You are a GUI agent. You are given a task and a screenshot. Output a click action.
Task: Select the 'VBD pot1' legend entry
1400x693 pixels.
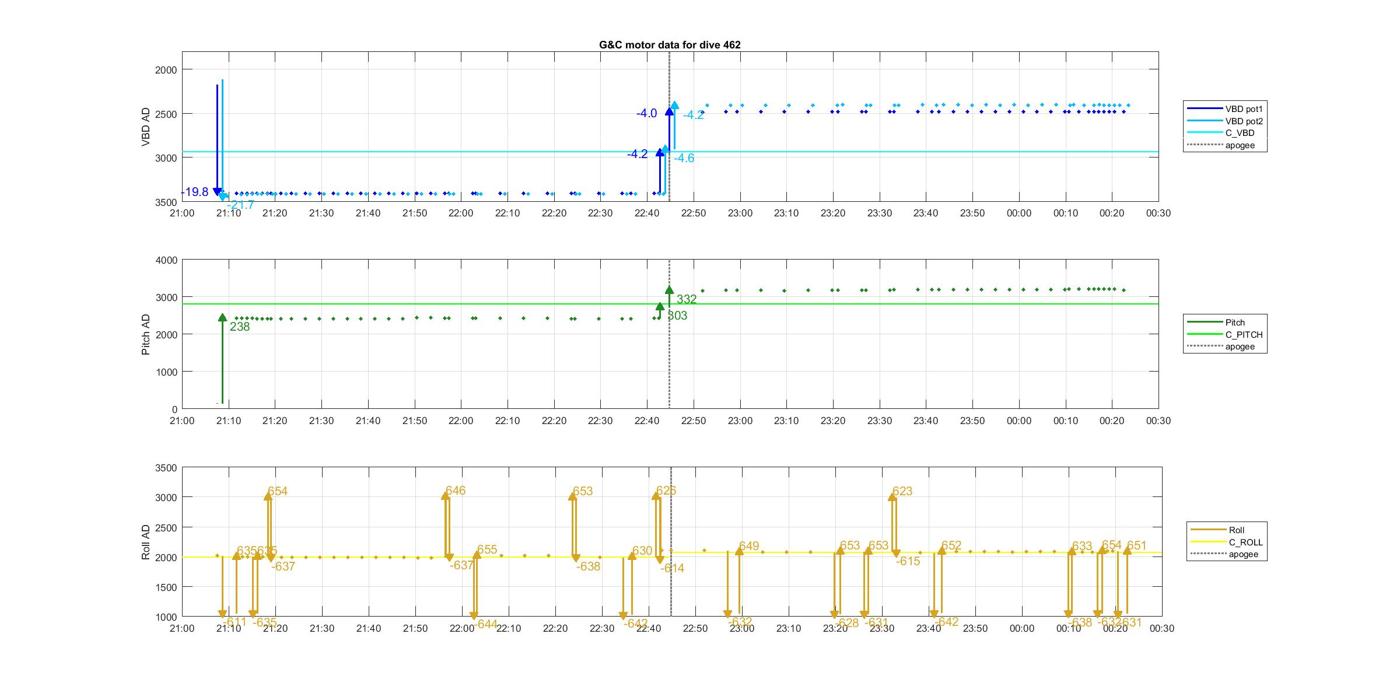1227,108
